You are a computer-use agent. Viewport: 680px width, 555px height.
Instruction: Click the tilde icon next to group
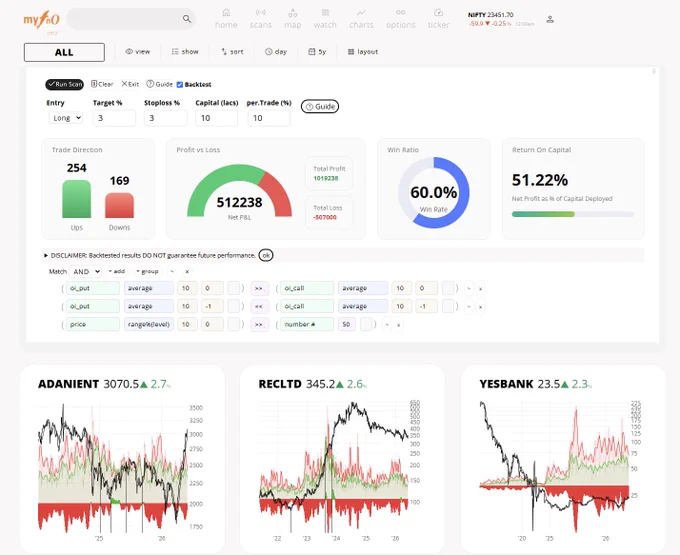[x=172, y=271]
